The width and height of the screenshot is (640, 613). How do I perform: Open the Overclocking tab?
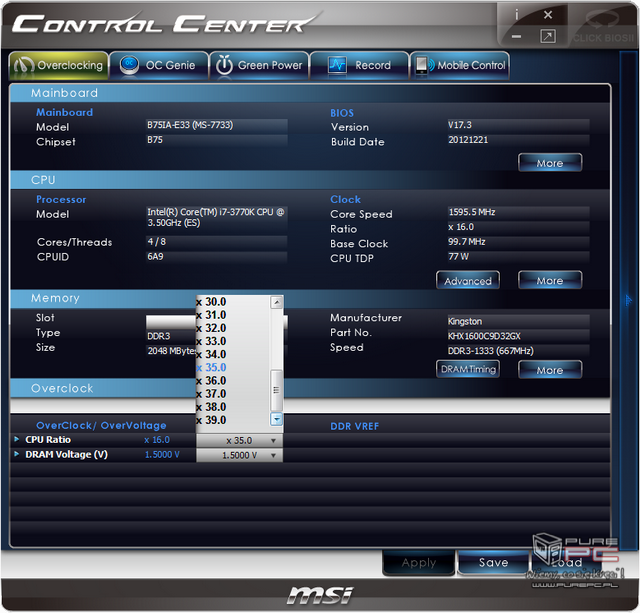(x=59, y=65)
